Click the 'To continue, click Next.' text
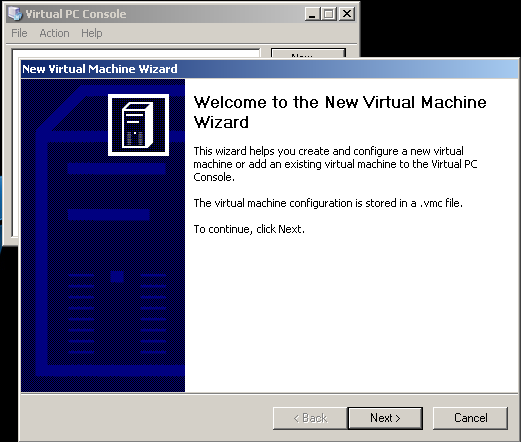Screen dimensions: 521x442 (x=249, y=229)
